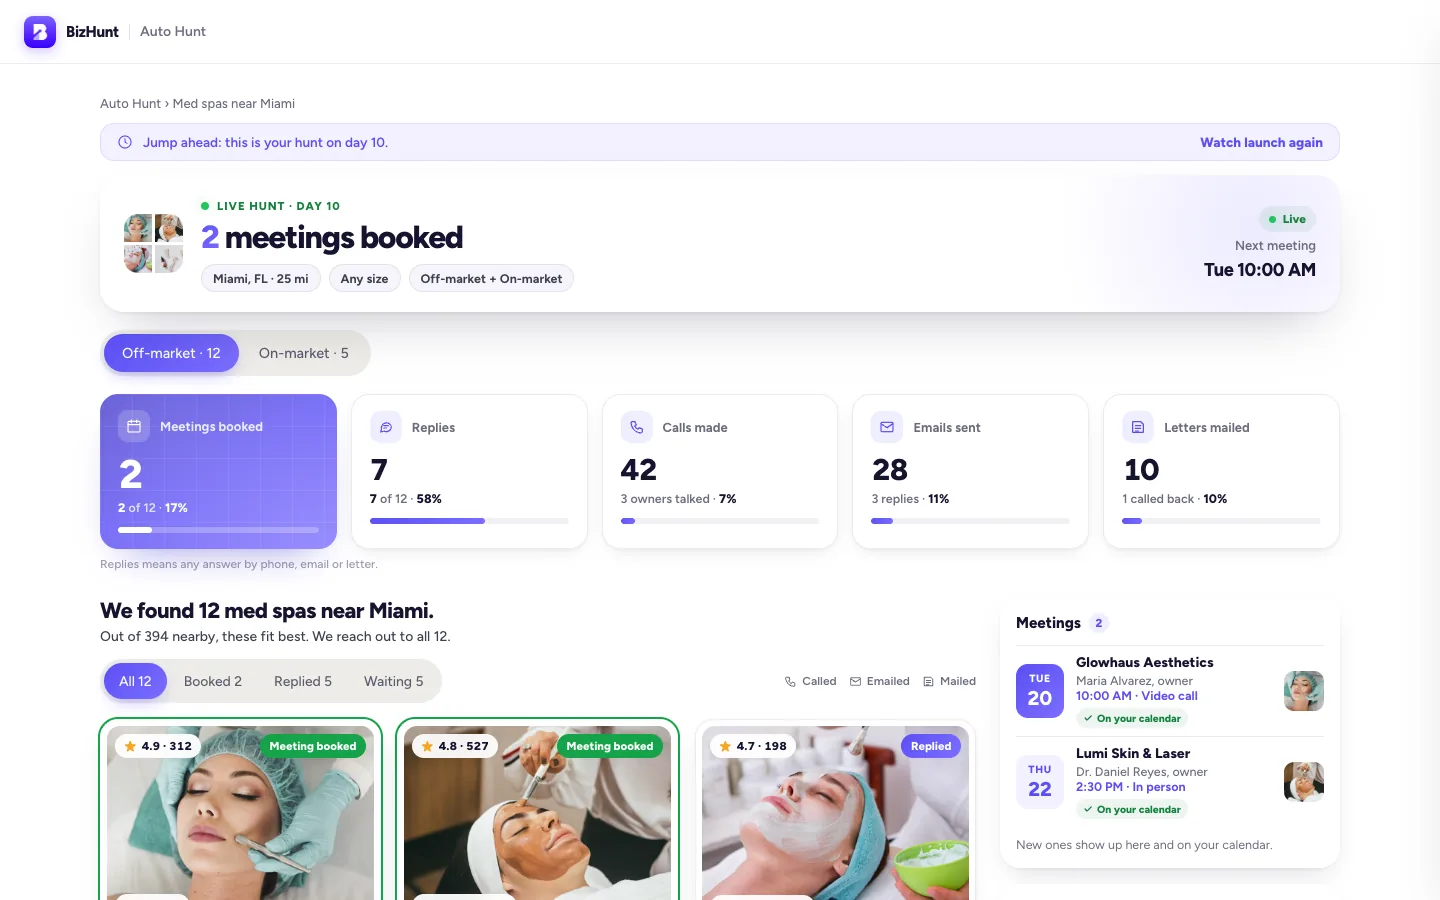Open the Lumi Skin & Laser meeting thumbnail
Viewport: 1440px width, 900px height.
1304,782
